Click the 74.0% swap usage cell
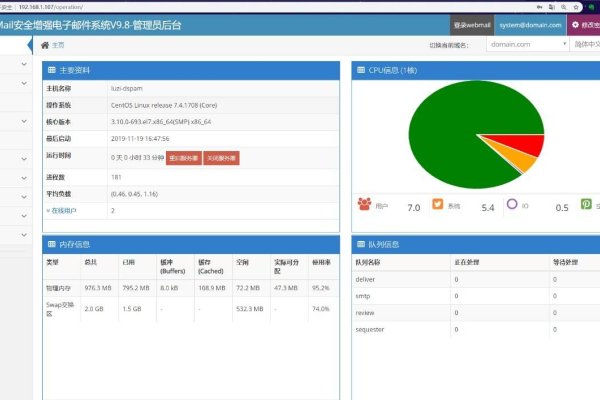600x400 pixels. tap(321, 309)
